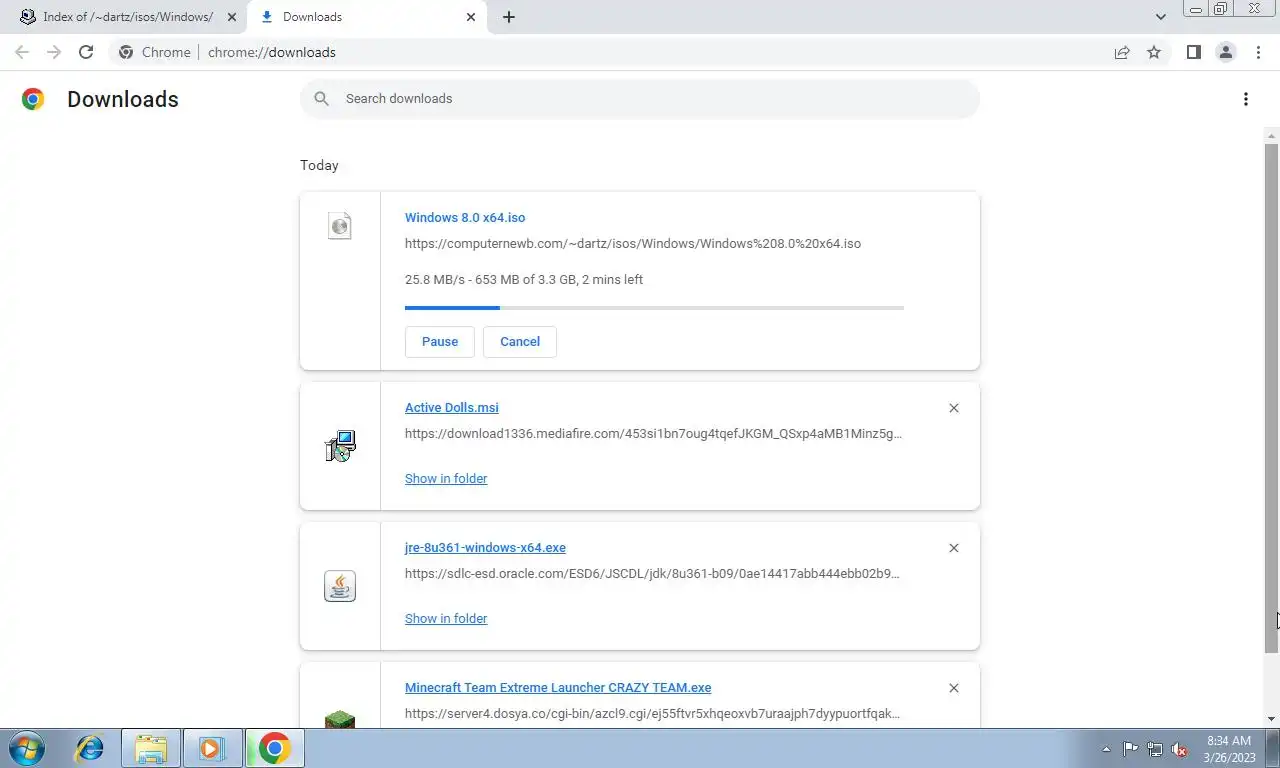Click the Chrome logo beside Downloads title
This screenshot has height=768, width=1280.
pyautogui.click(x=33, y=99)
